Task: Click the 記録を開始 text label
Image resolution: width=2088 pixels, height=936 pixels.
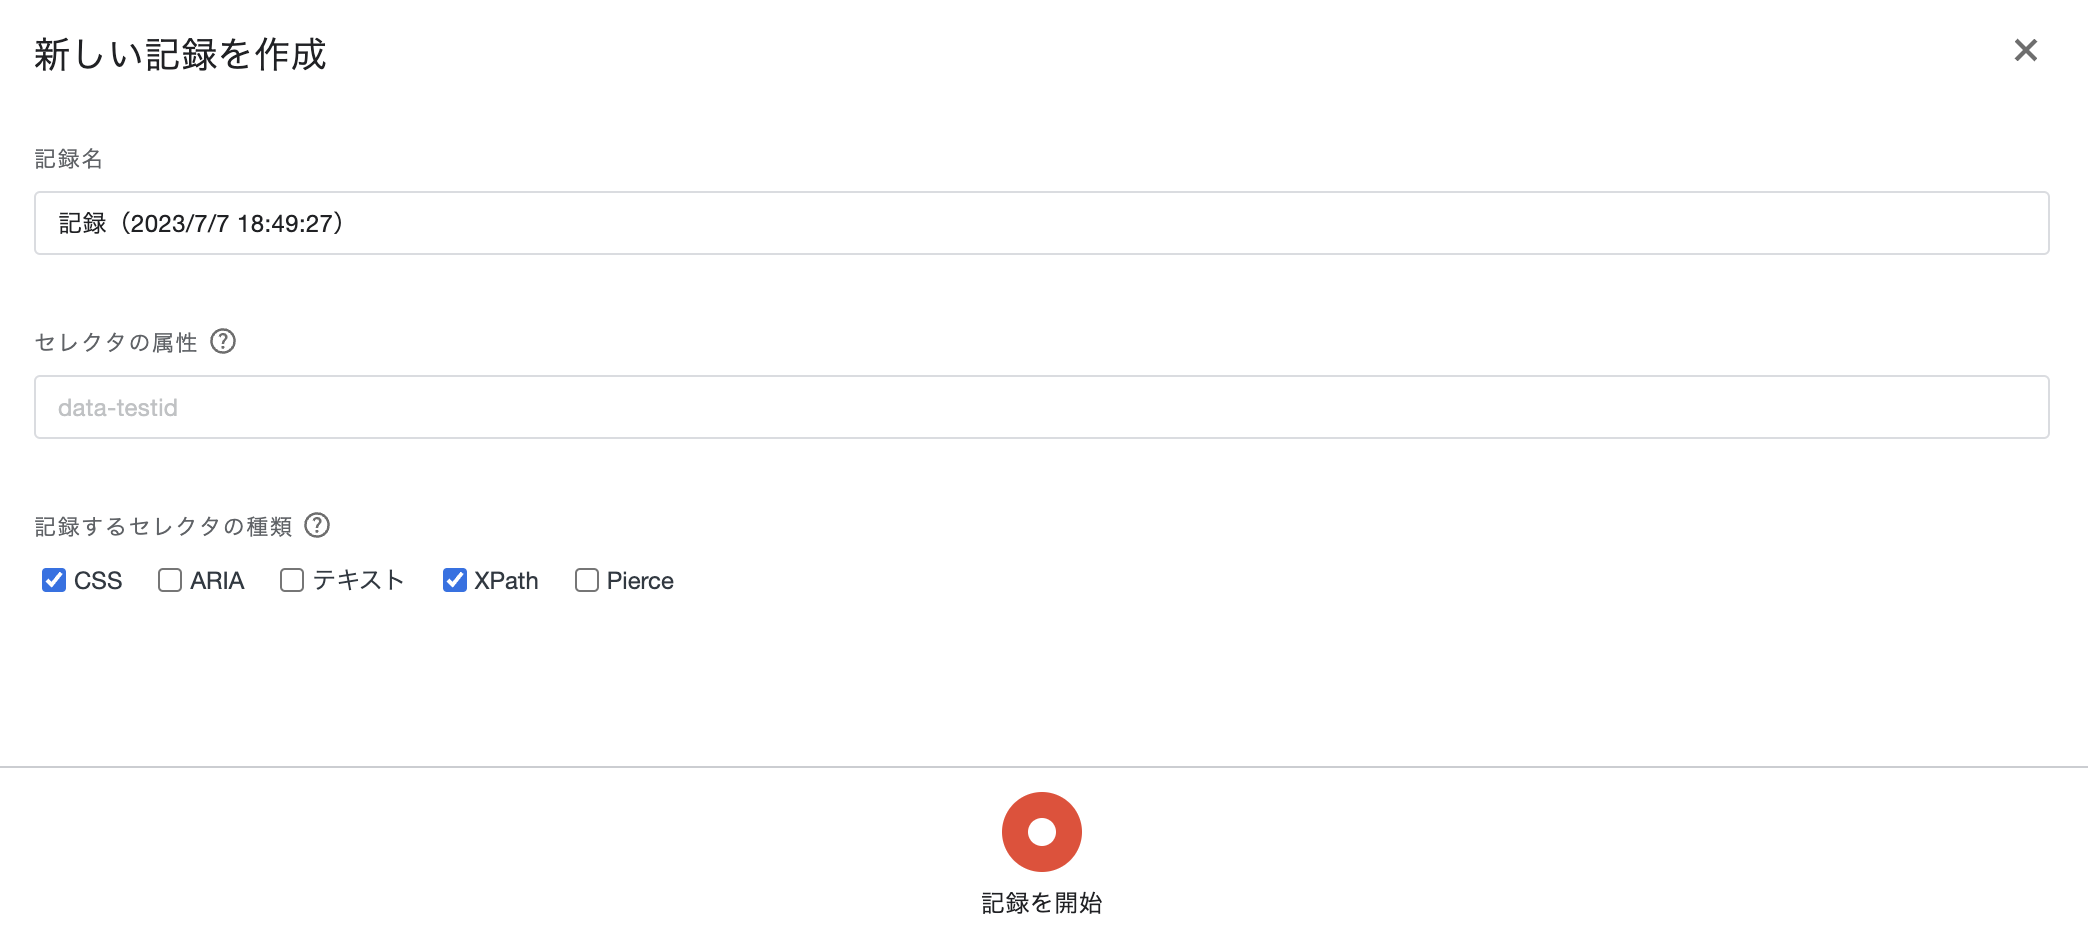Action: [x=1042, y=903]
